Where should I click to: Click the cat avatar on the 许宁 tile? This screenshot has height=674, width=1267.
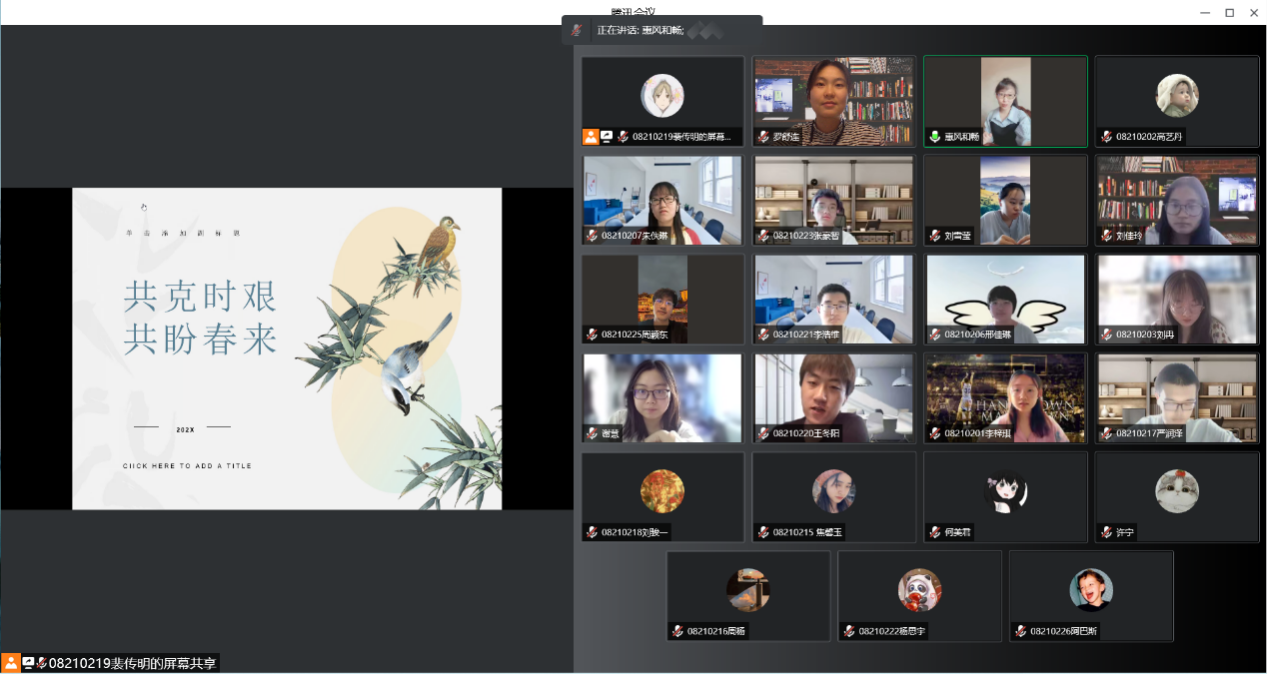(x=1177, y=491)
